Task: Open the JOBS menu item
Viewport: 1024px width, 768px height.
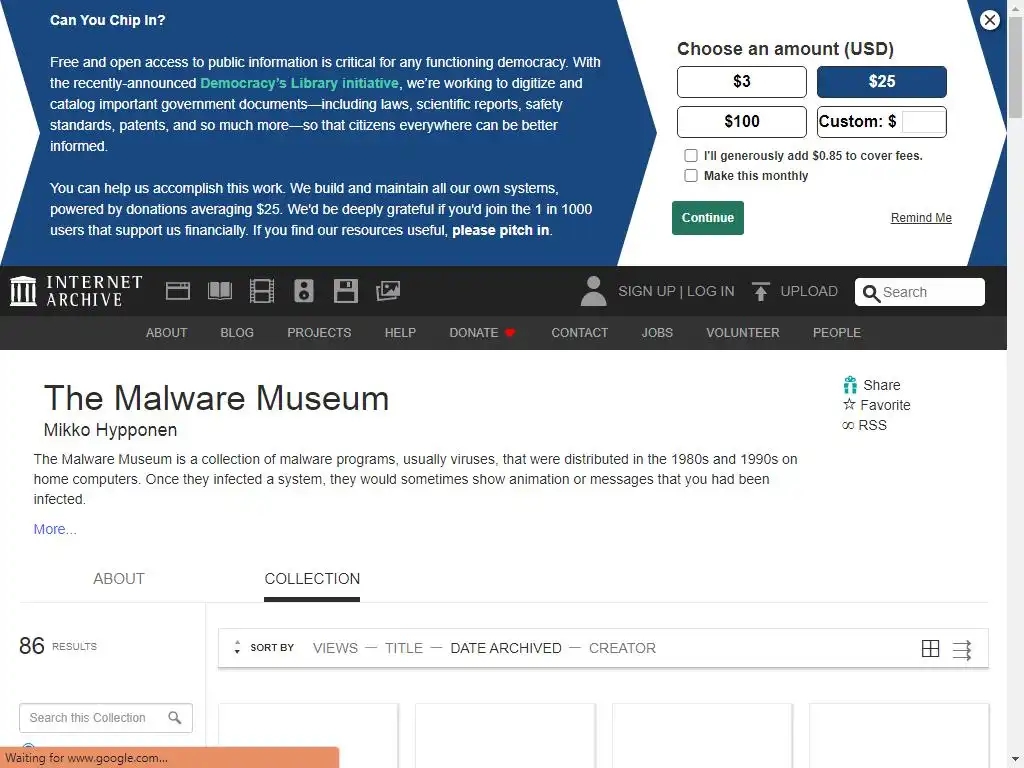Action: (x=656, y=333)
